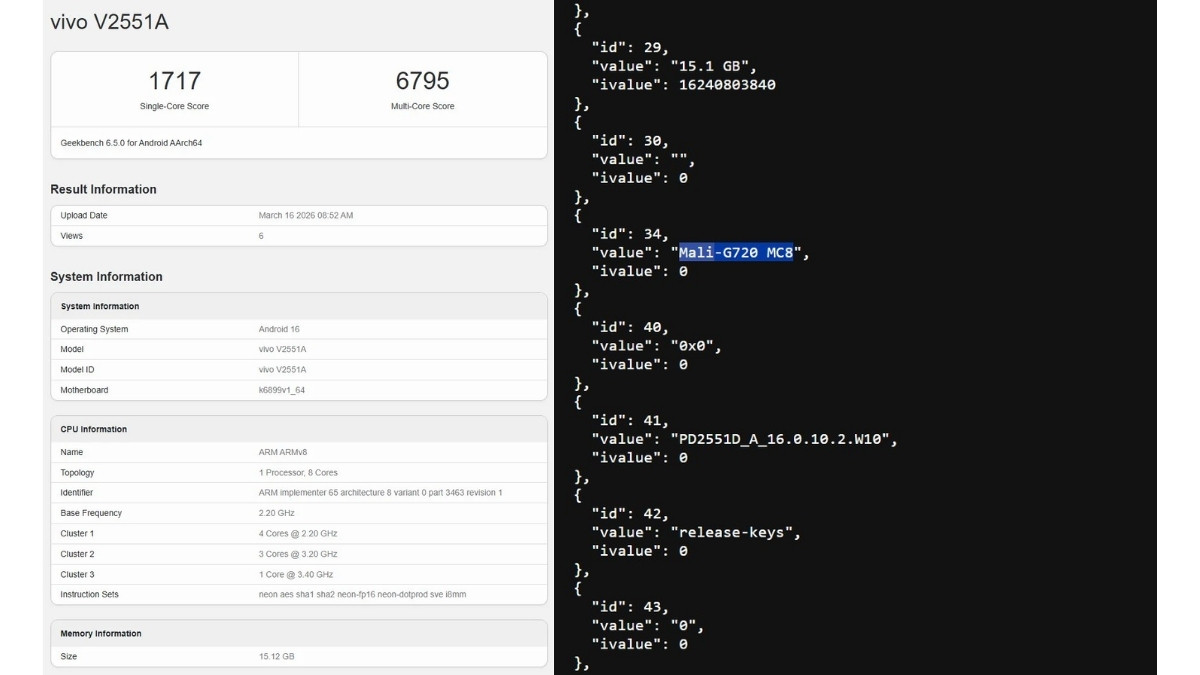
Task: Click the Memory Information table header
Action: click(x=101, y=634)
